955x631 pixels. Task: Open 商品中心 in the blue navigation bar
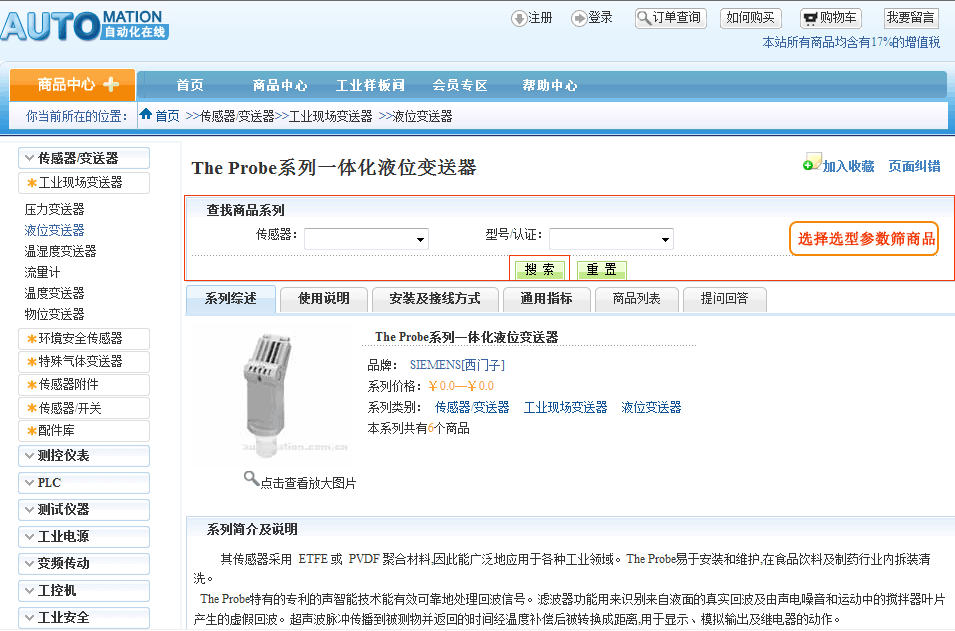280,85
